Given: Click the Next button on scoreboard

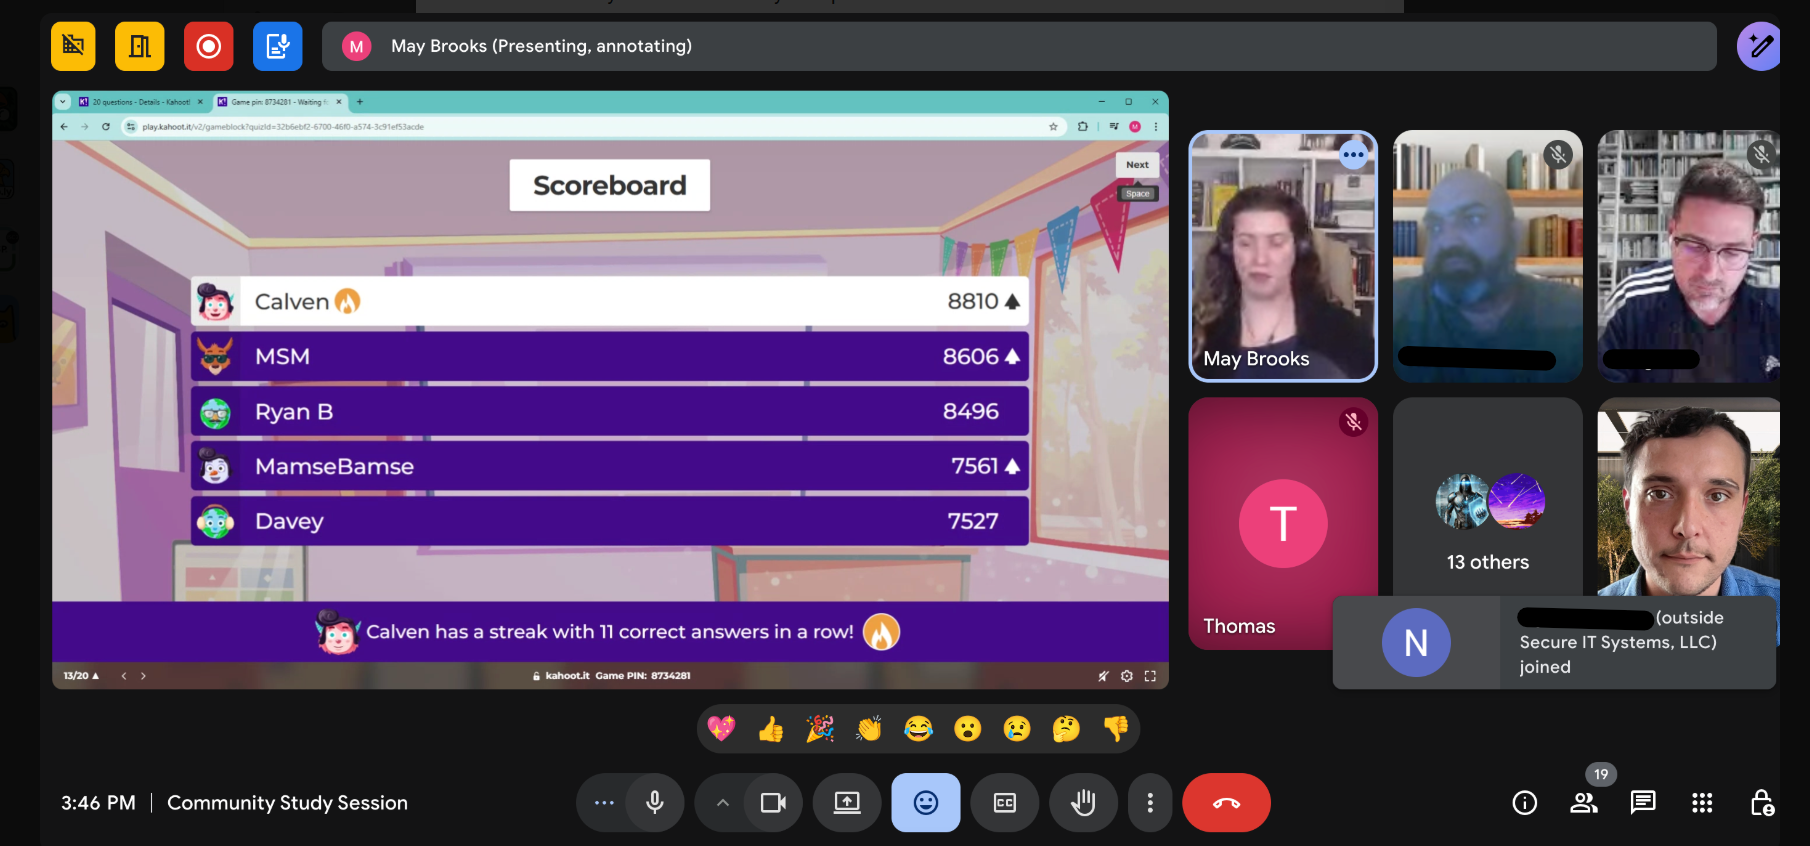Looking at the screenshot, I should (1137, 165).
